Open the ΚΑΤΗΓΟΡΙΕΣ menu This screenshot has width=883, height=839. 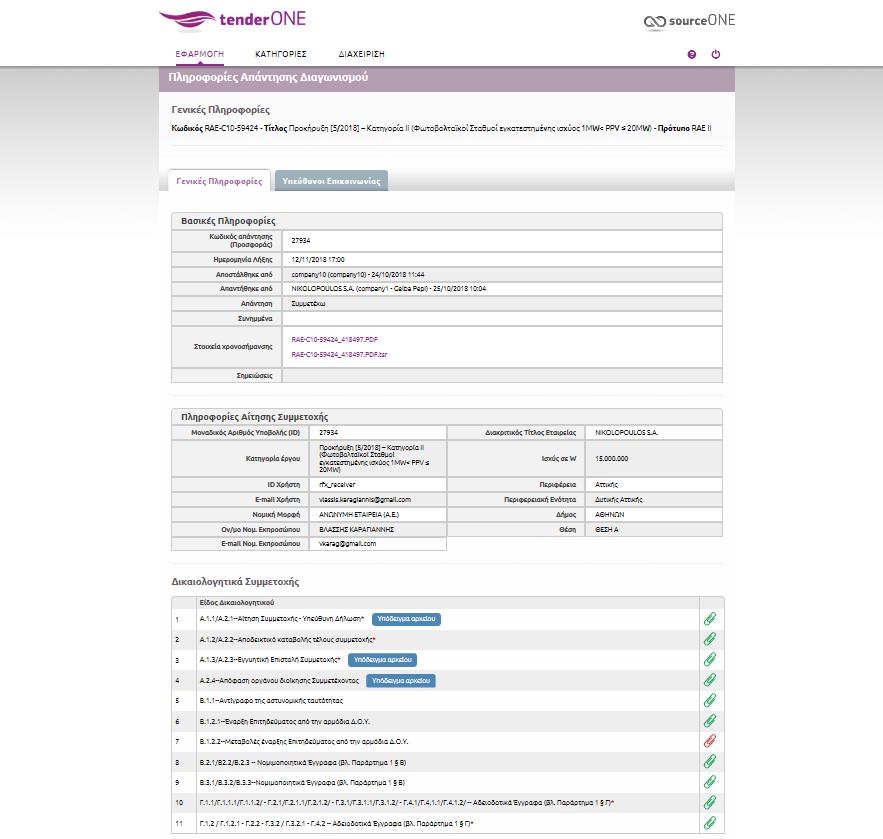point(280,54)
